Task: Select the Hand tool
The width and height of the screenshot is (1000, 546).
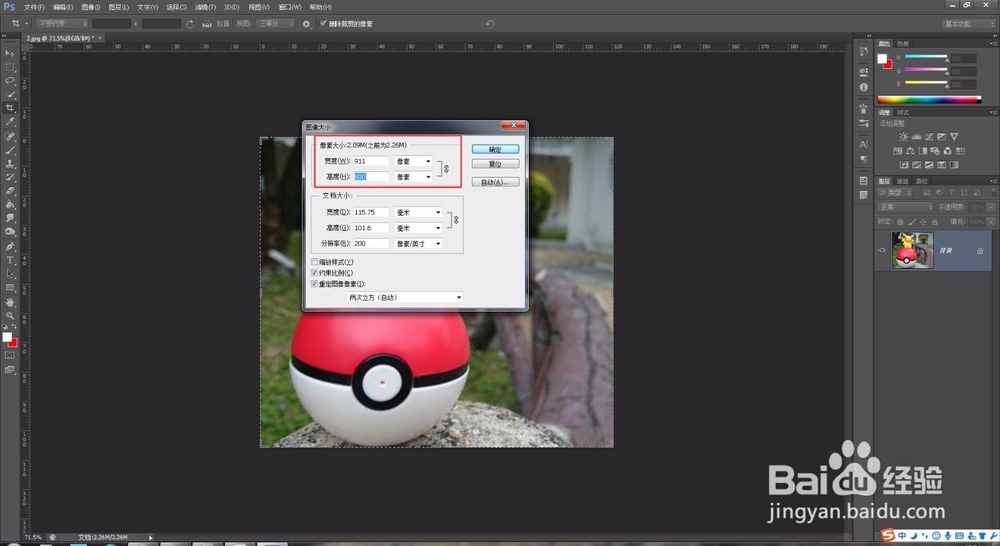Action: pyautogui.click(x=10, y=302)
